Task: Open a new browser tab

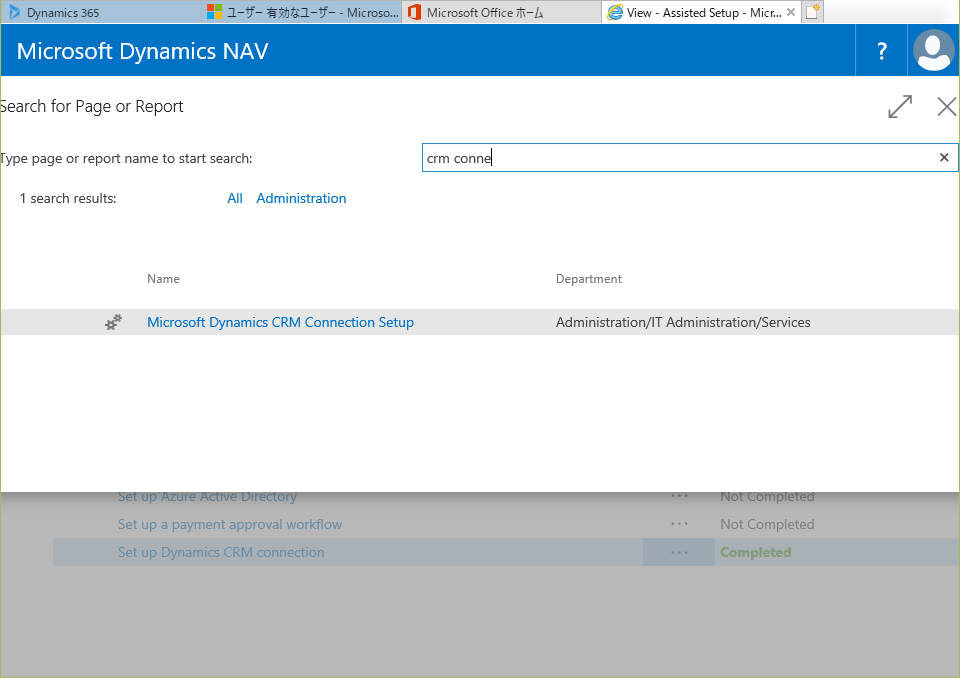Action: click(x=812, y=12)
